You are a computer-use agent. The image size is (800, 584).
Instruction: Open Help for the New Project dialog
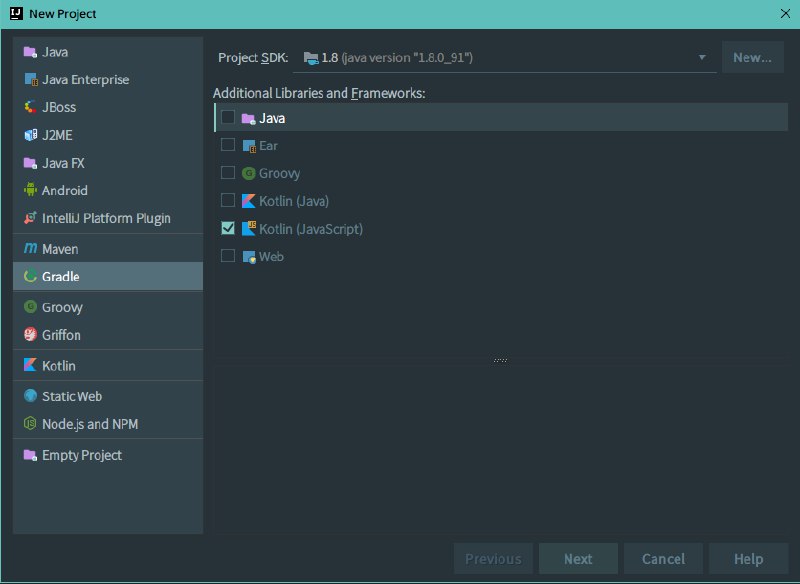[748, 559]
